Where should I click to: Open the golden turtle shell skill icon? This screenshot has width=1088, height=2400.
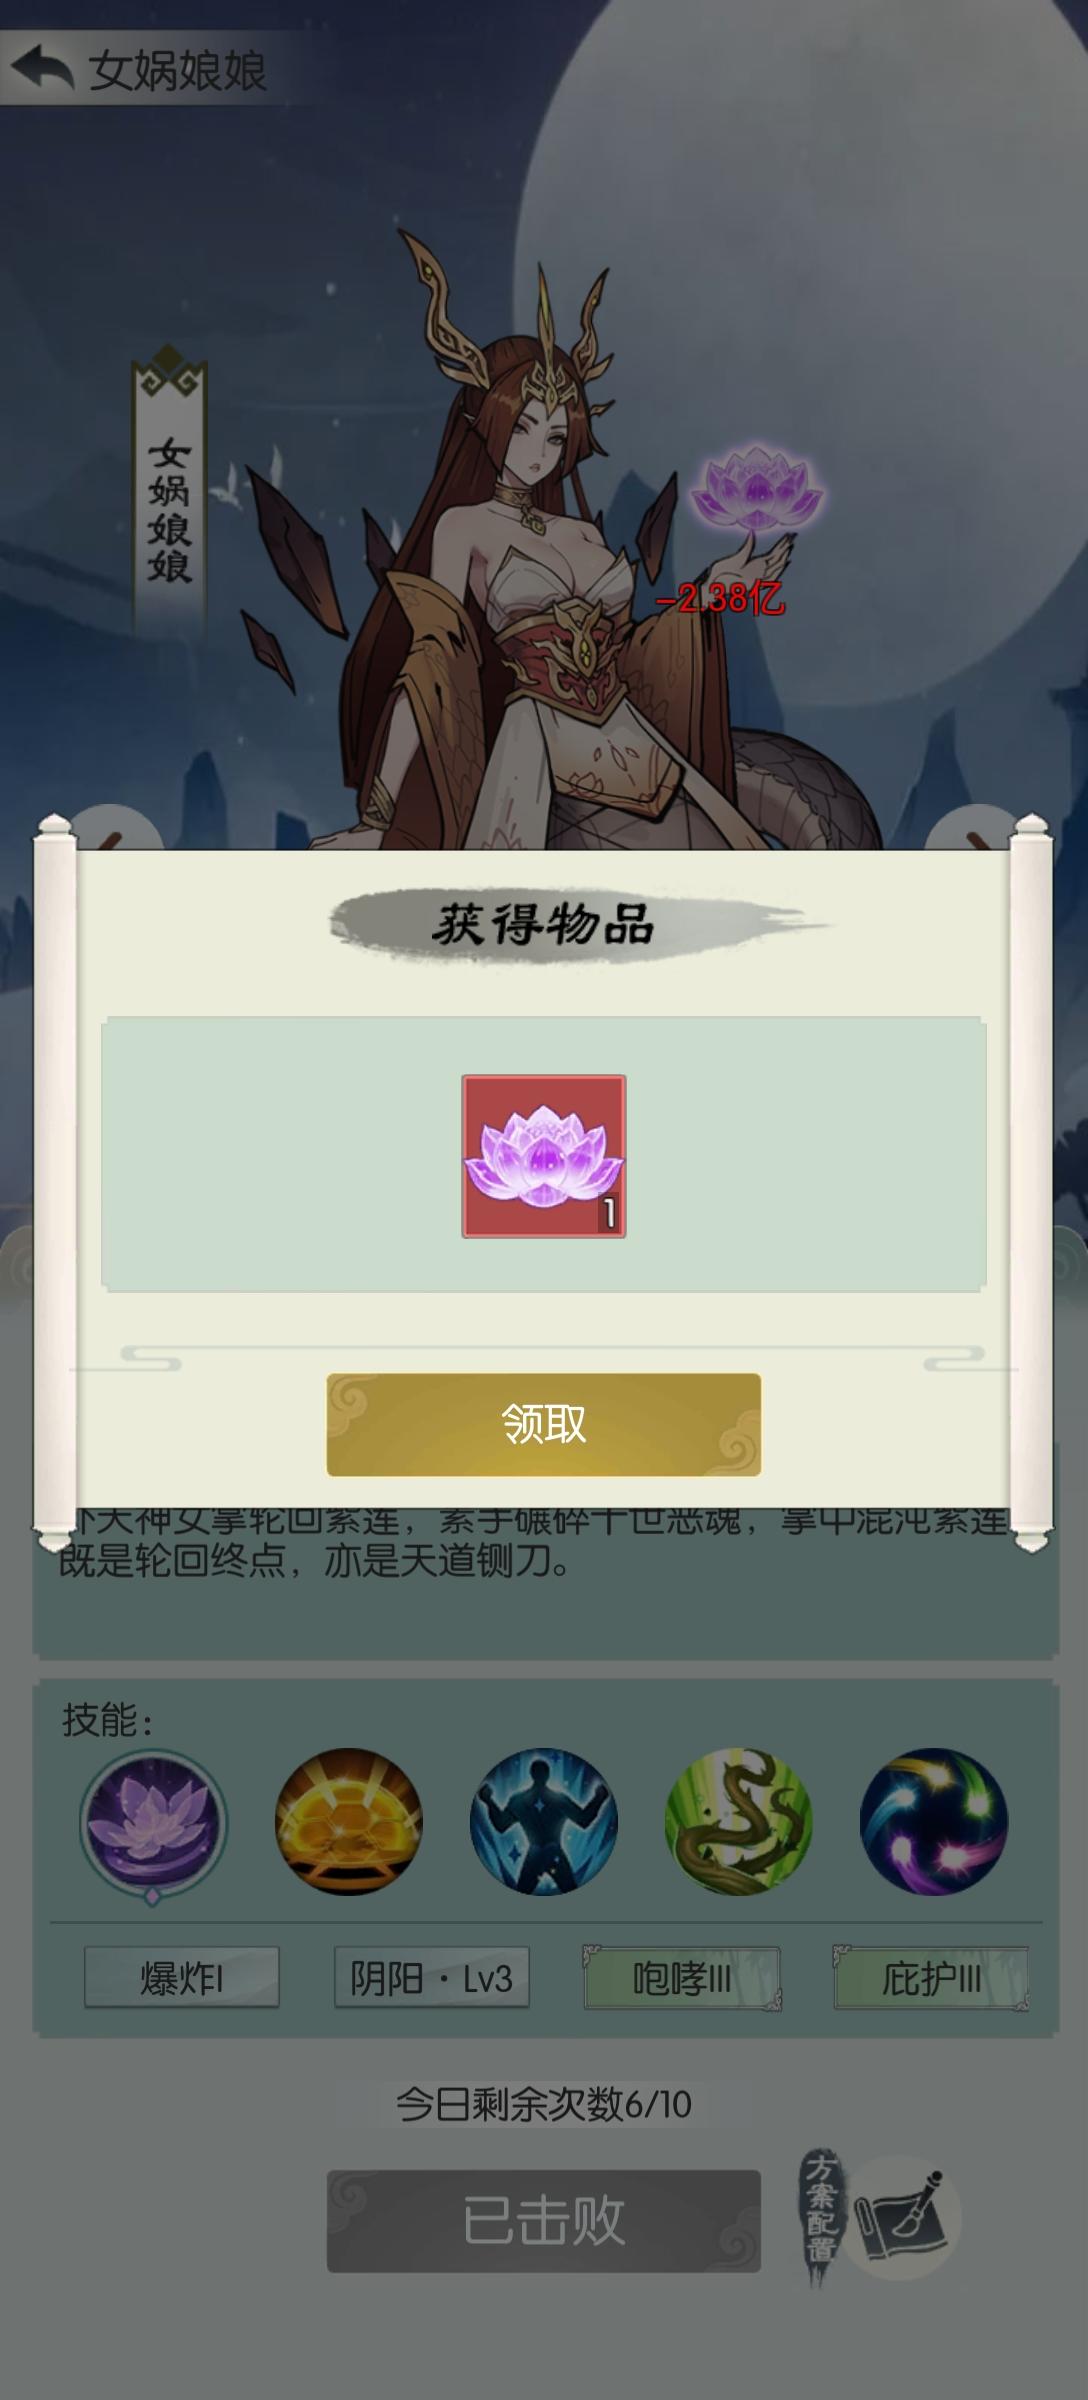[348, 1821]
